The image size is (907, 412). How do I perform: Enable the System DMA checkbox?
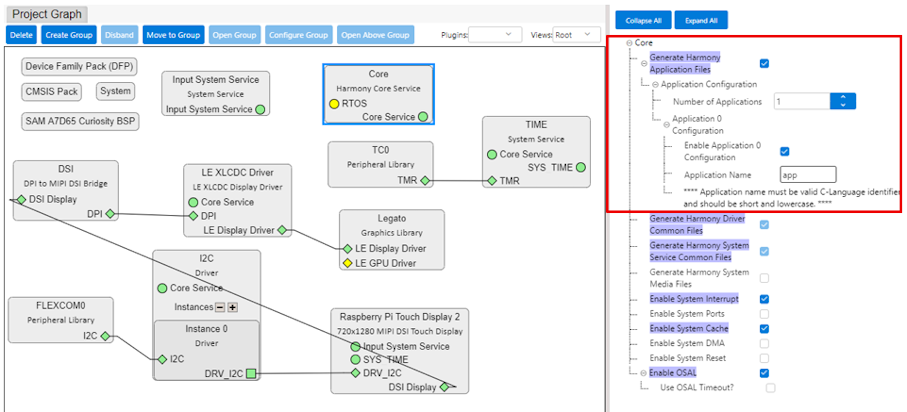point(764,343)
